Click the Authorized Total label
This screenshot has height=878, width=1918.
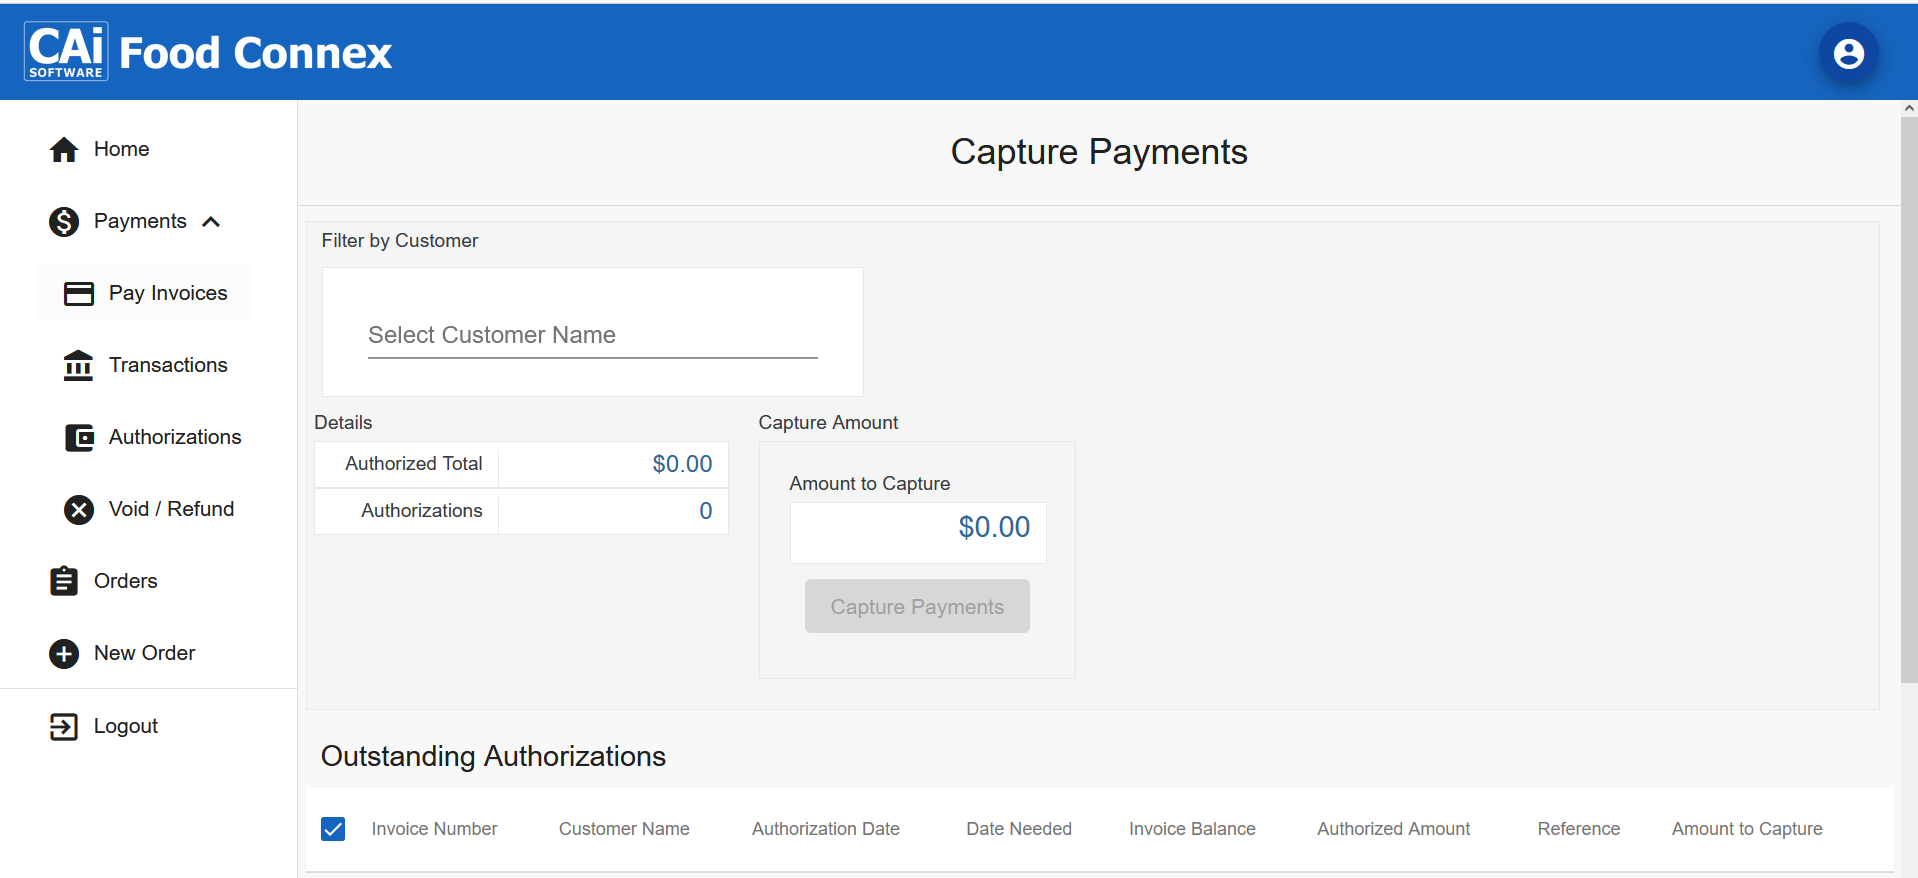414,464
